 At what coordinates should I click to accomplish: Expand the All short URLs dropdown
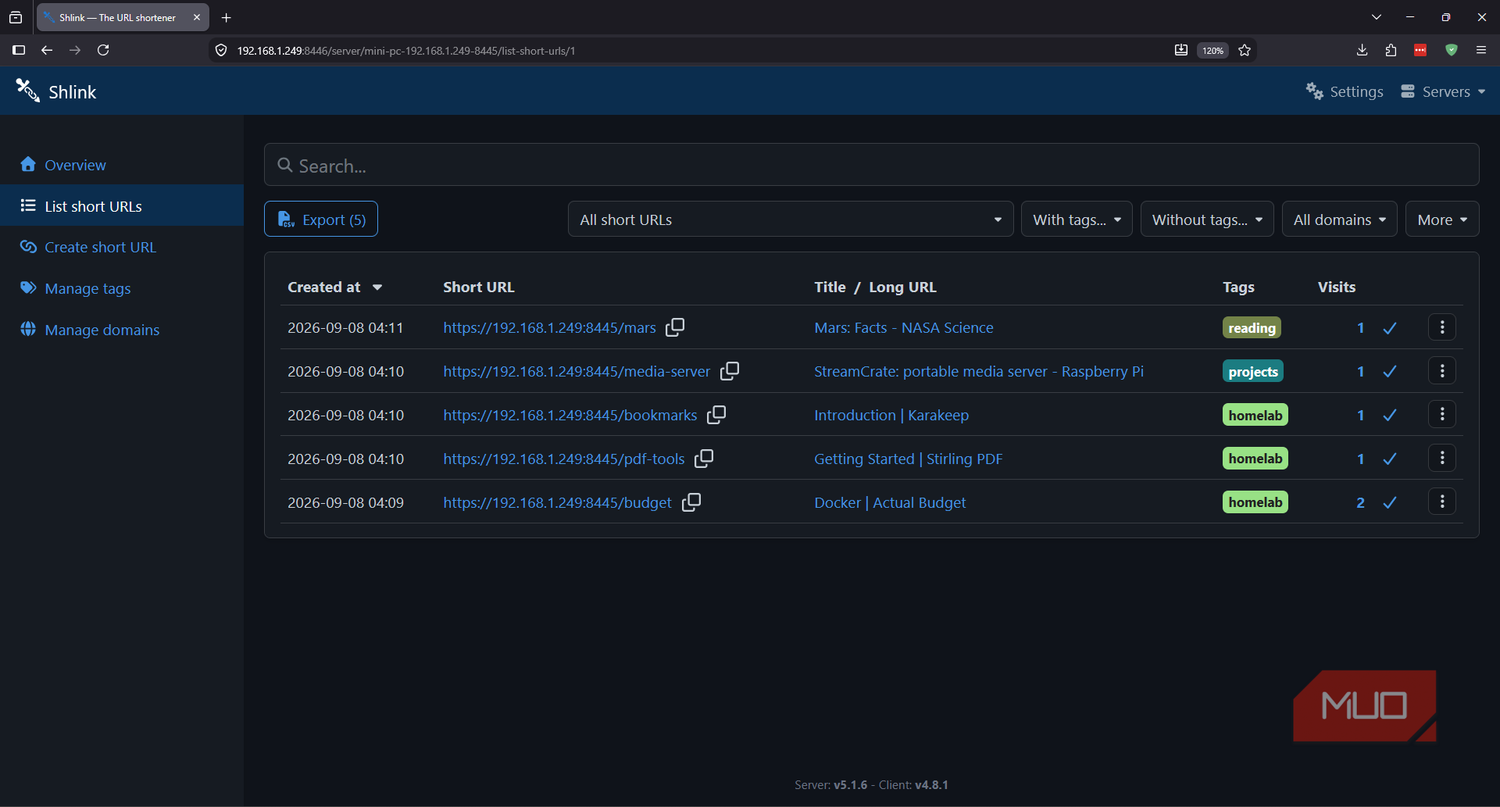pyautogui.click(x=791, y=219)
